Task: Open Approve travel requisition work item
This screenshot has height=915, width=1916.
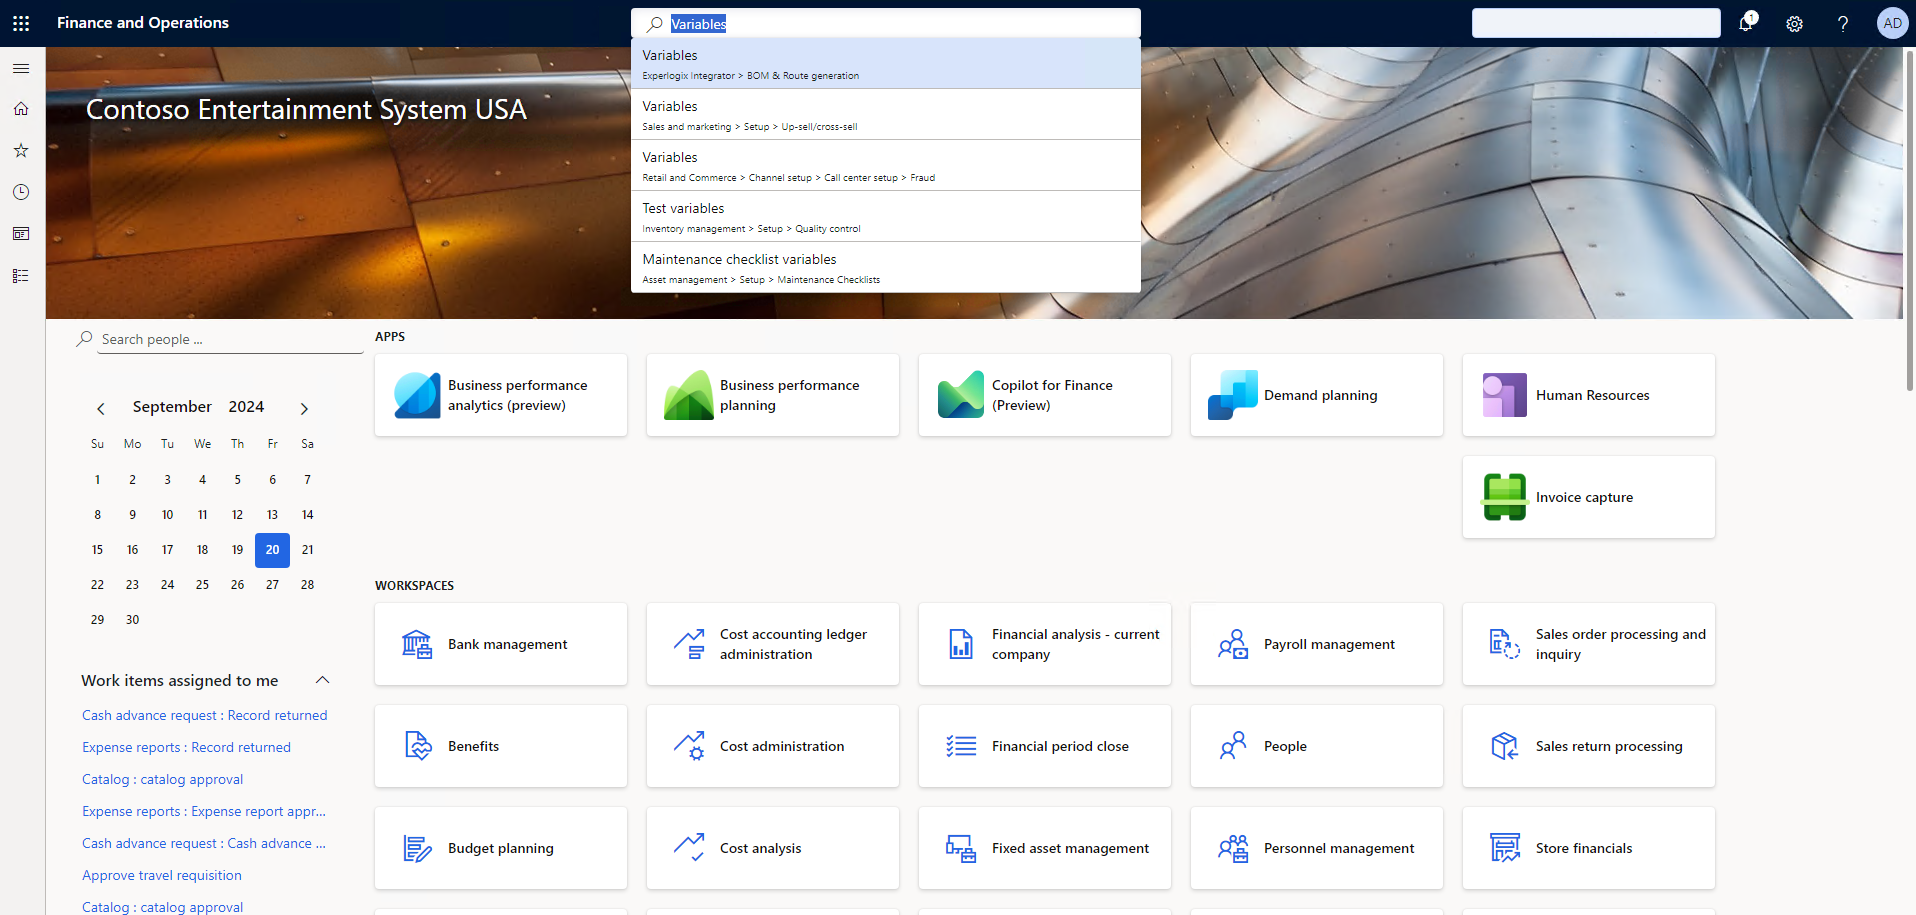Action: tap(162, 875)
